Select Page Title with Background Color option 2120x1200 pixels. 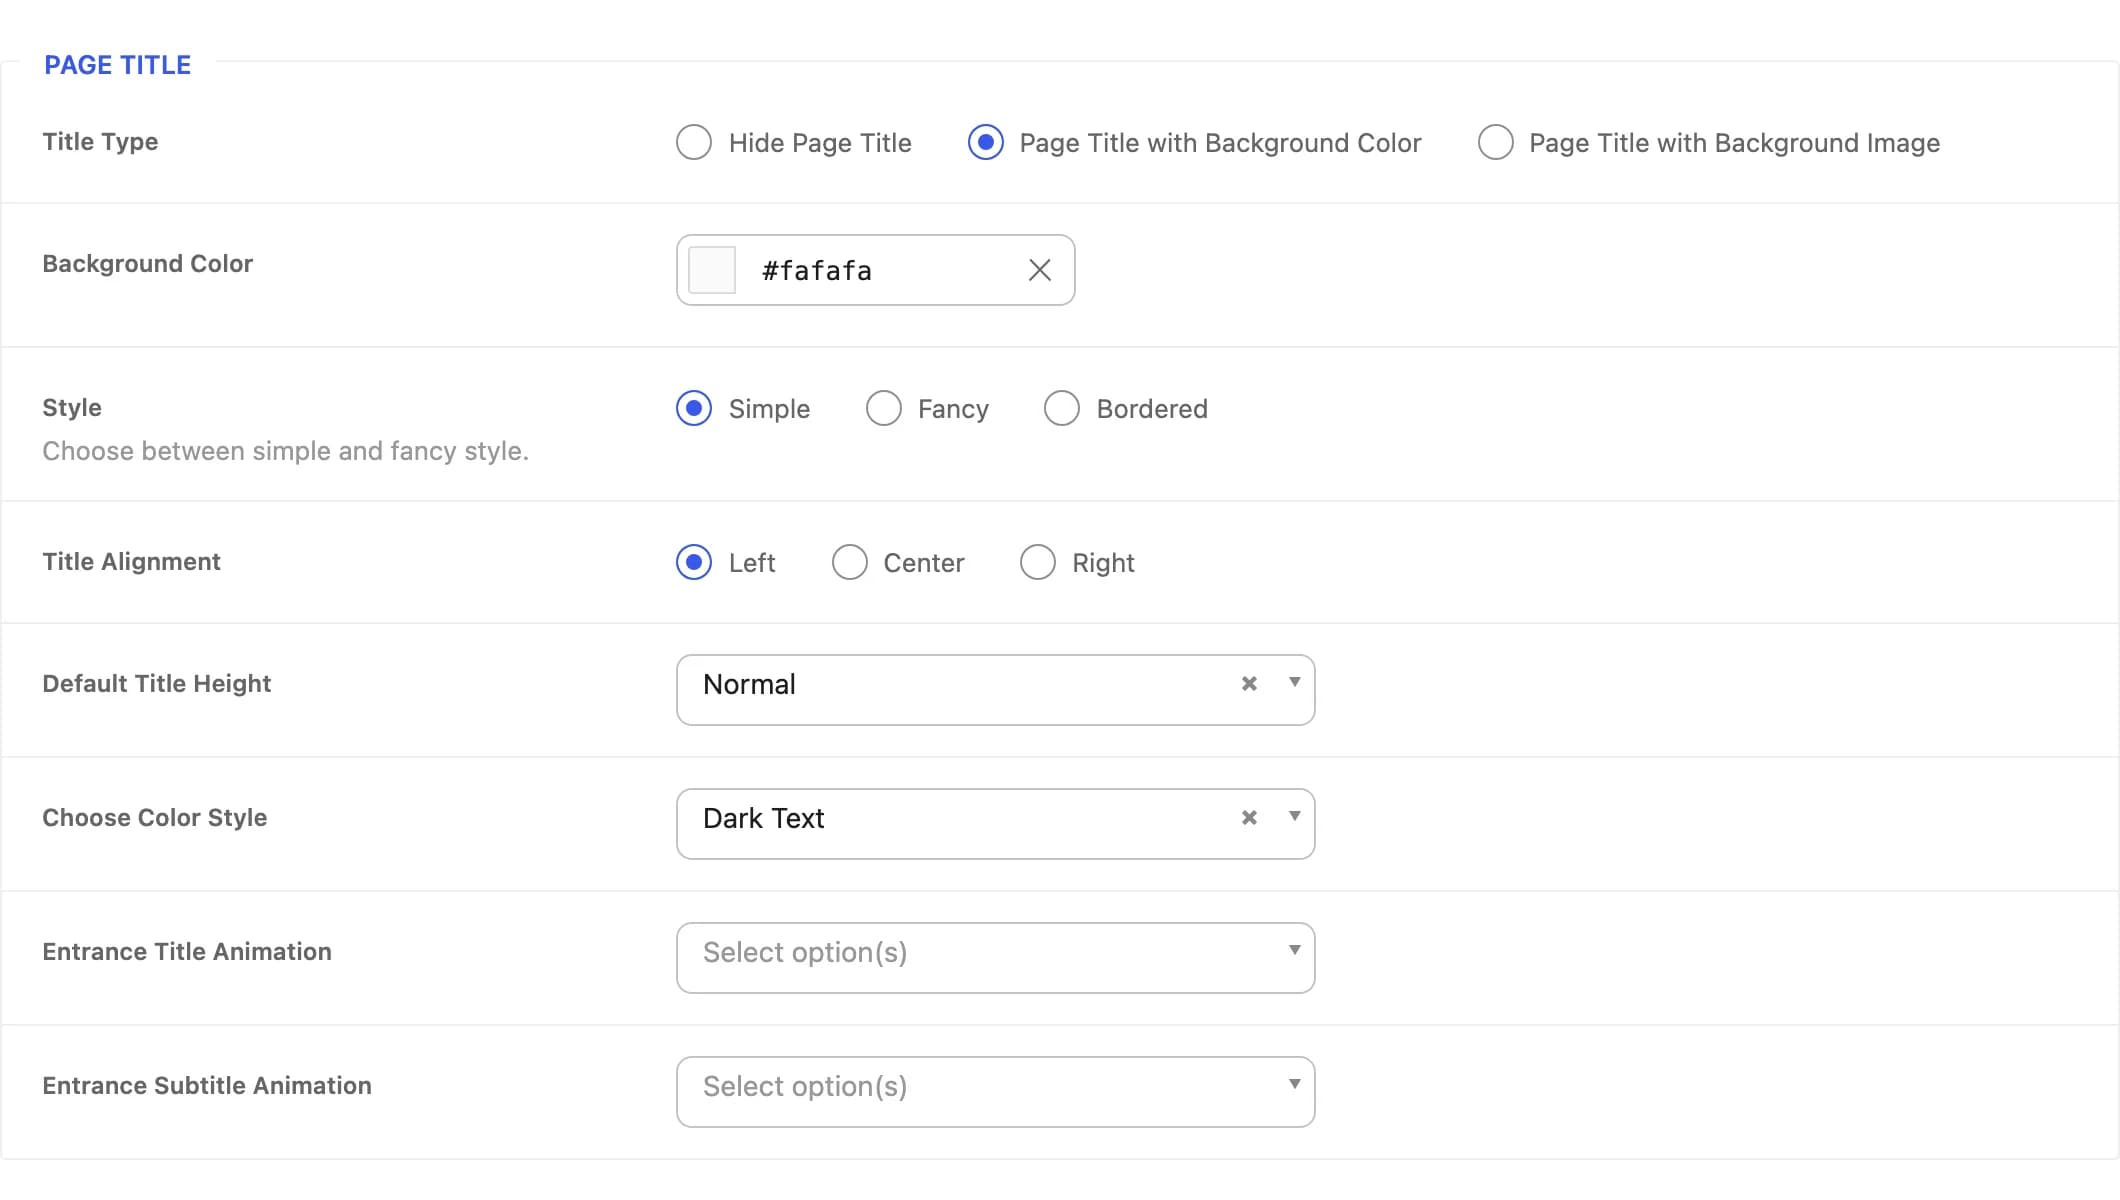pos(986,142)
